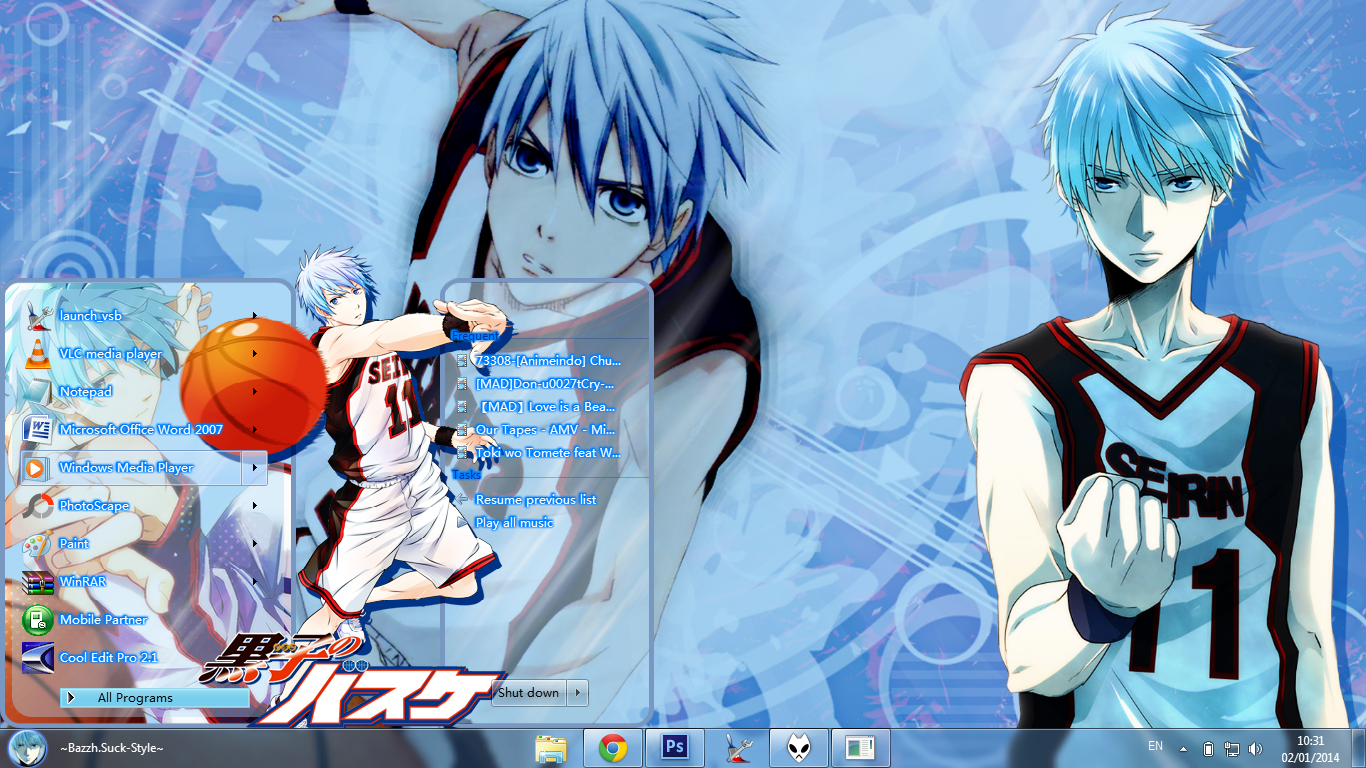Open the network icon in the tray
This screenshot has width=1366, height=768.
[1232, 749]
